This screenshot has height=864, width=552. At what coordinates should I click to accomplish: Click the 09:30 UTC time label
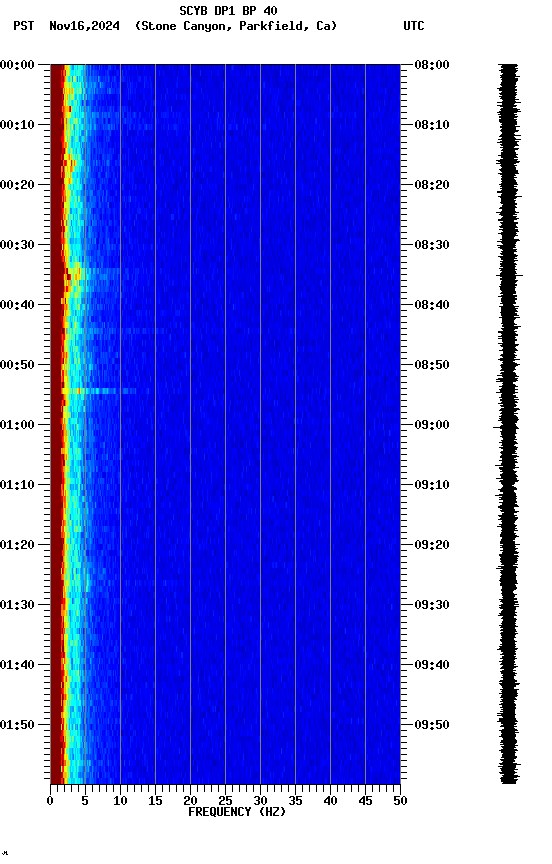[432, 606]
